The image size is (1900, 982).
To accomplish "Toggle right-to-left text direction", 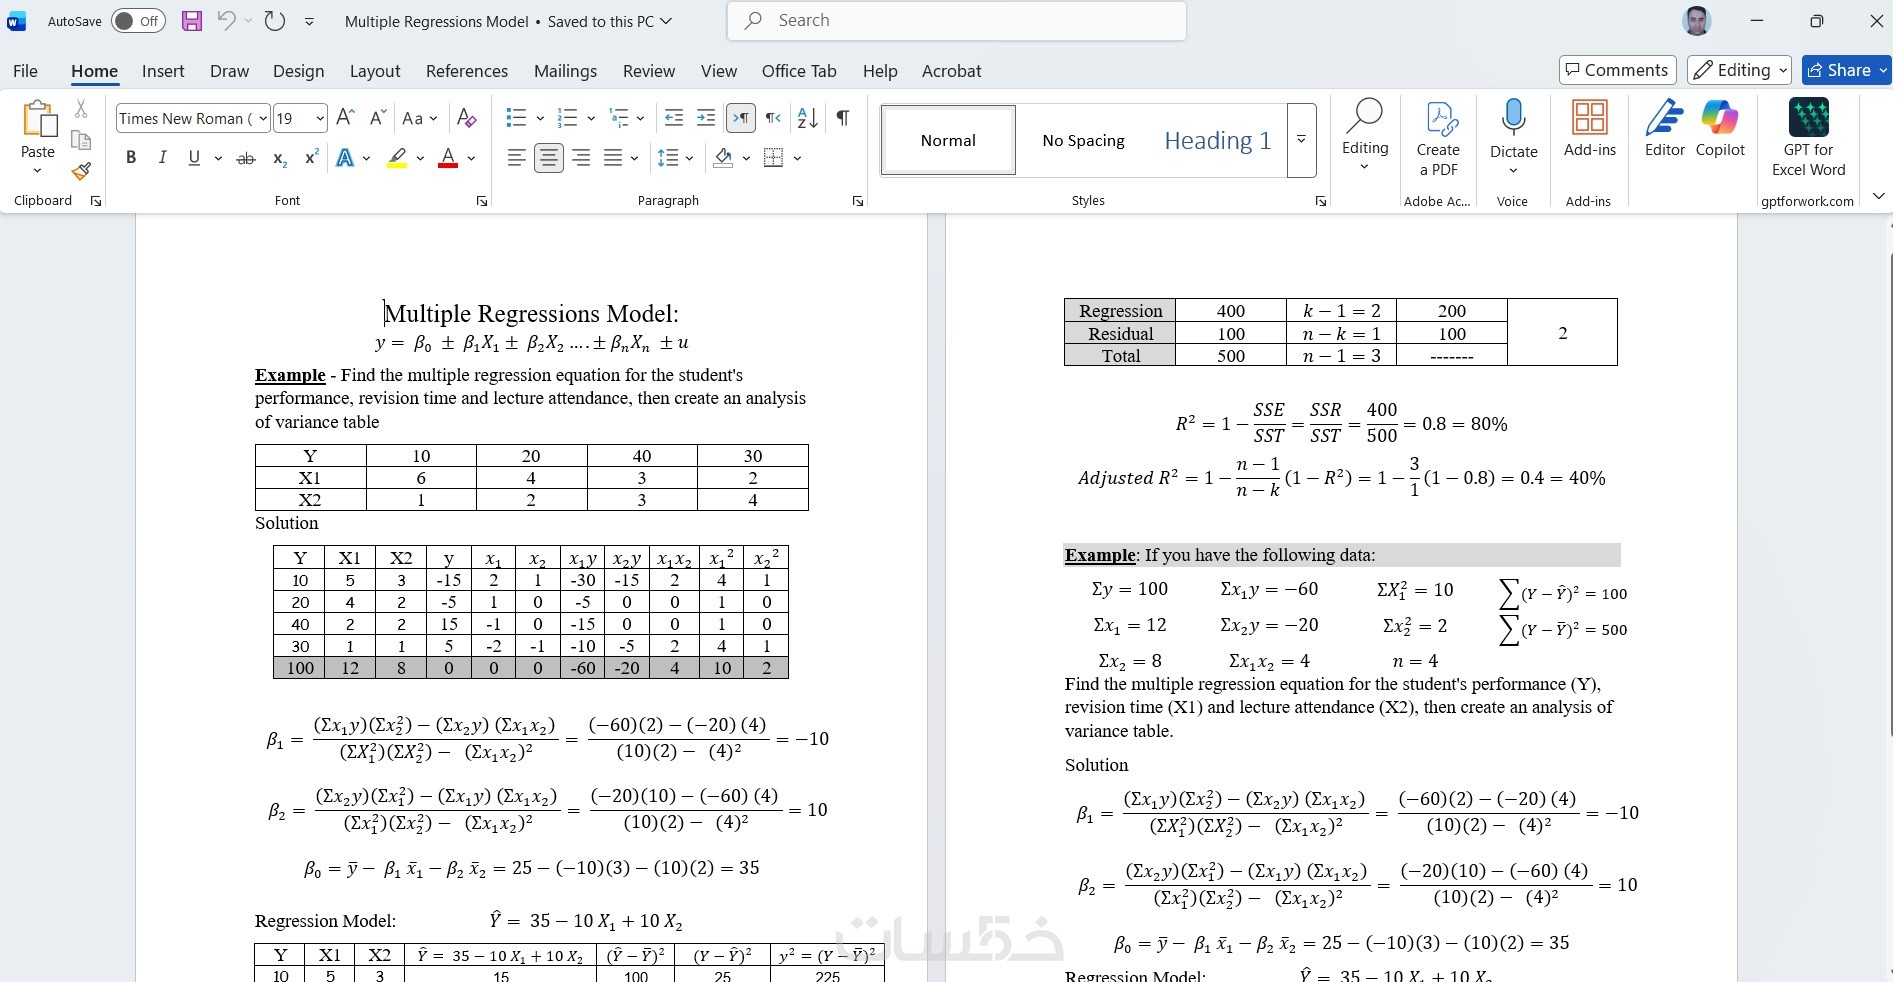I will [x=773, y=118].
